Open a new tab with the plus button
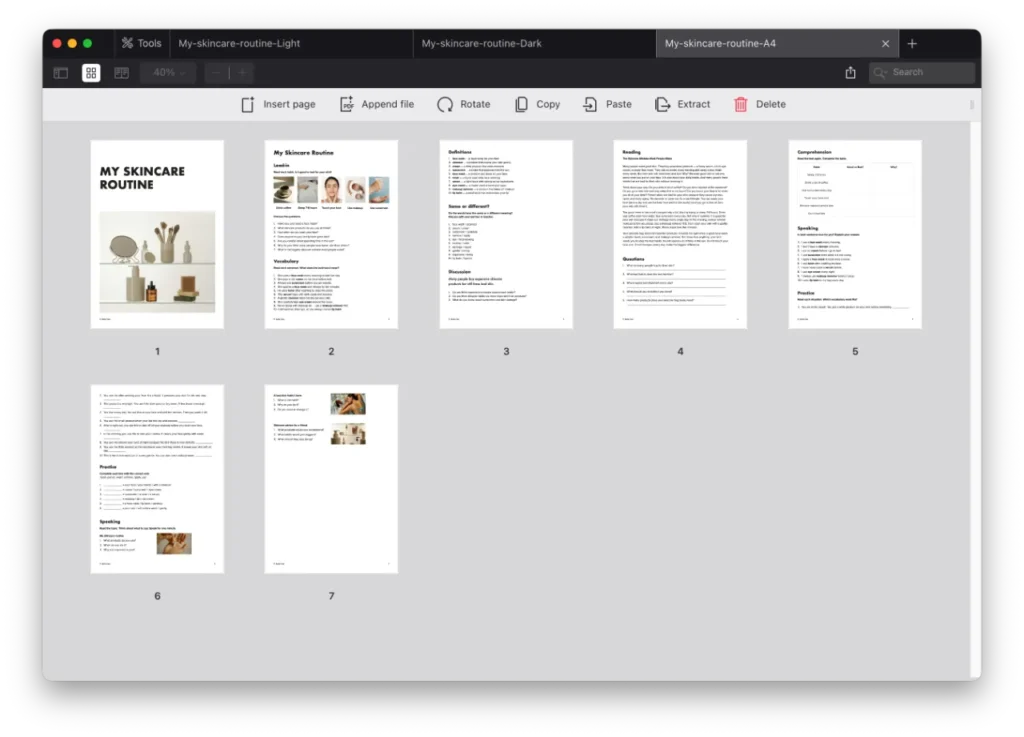Image resolution: width=1024 pixels, height=737 pixels. [x=912, y=43]
